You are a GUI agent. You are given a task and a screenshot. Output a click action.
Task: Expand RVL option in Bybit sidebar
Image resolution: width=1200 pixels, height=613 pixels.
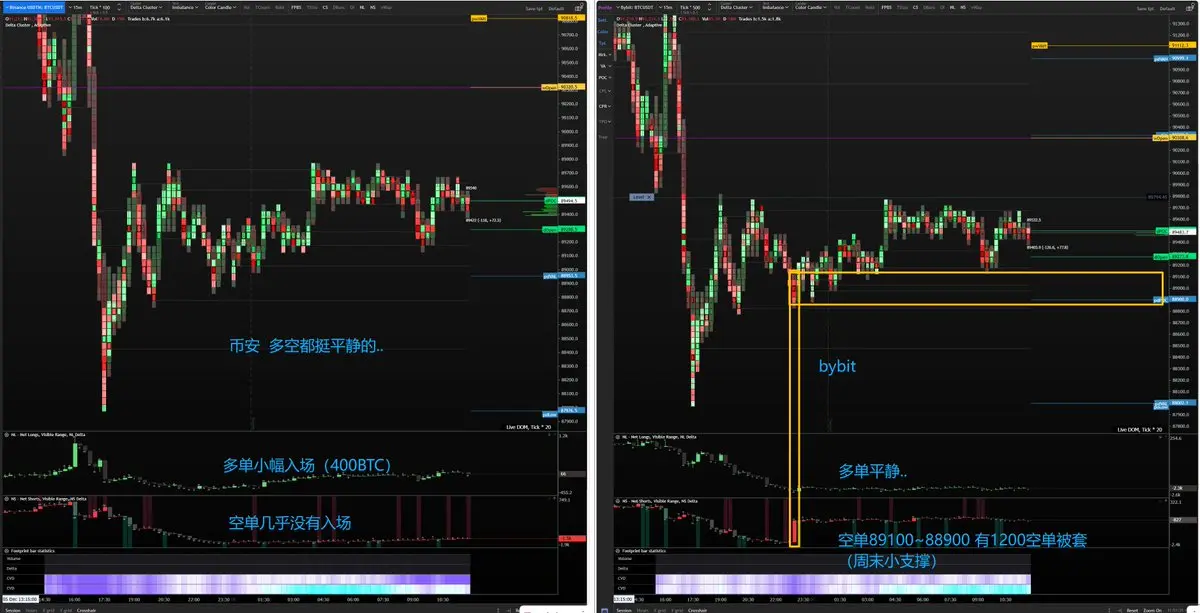[604, 54]
